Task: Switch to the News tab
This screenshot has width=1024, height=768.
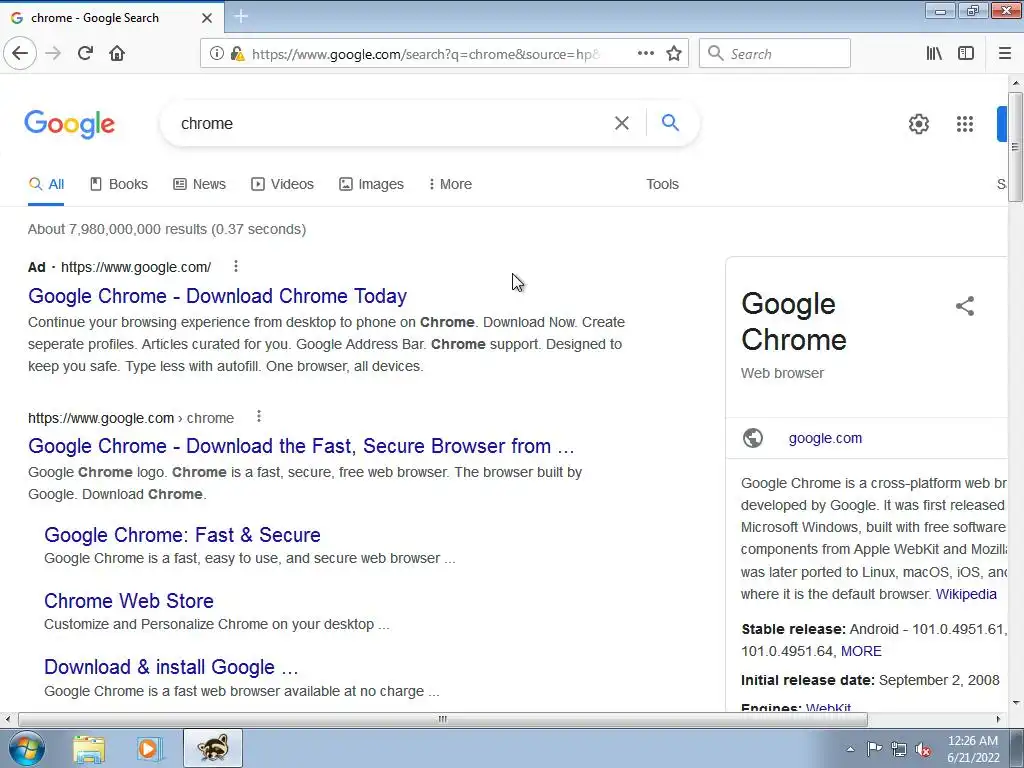Action: [199, 184]
